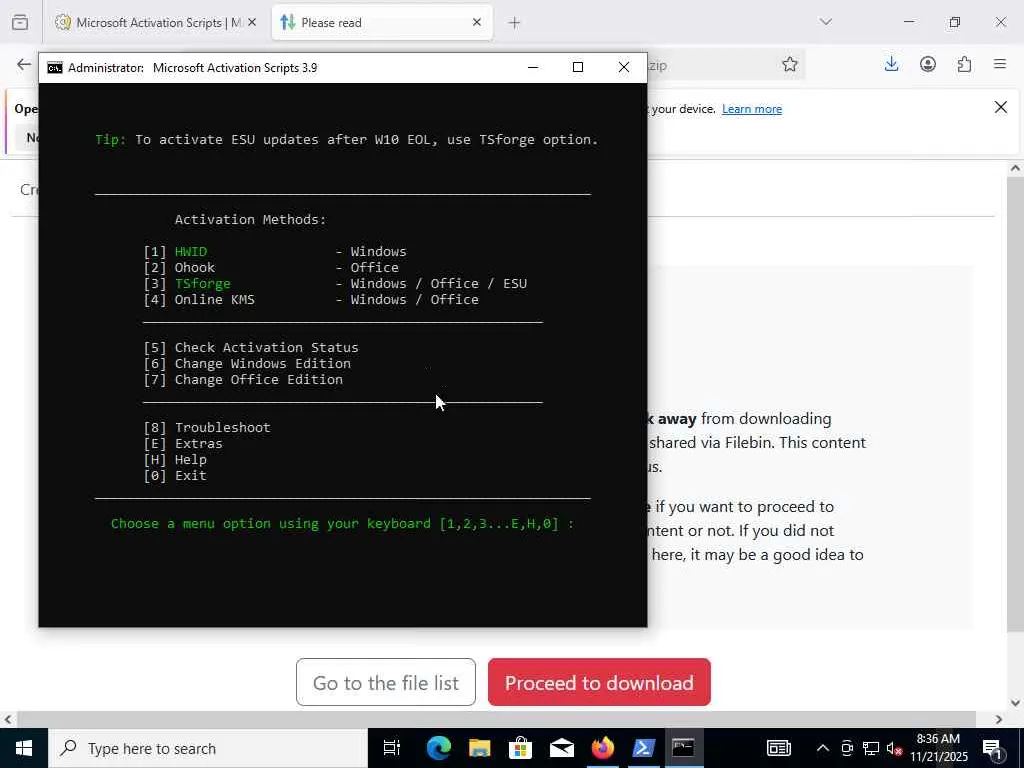
Task: Expand the list all tabs chevron
Action: pos(825,22)
